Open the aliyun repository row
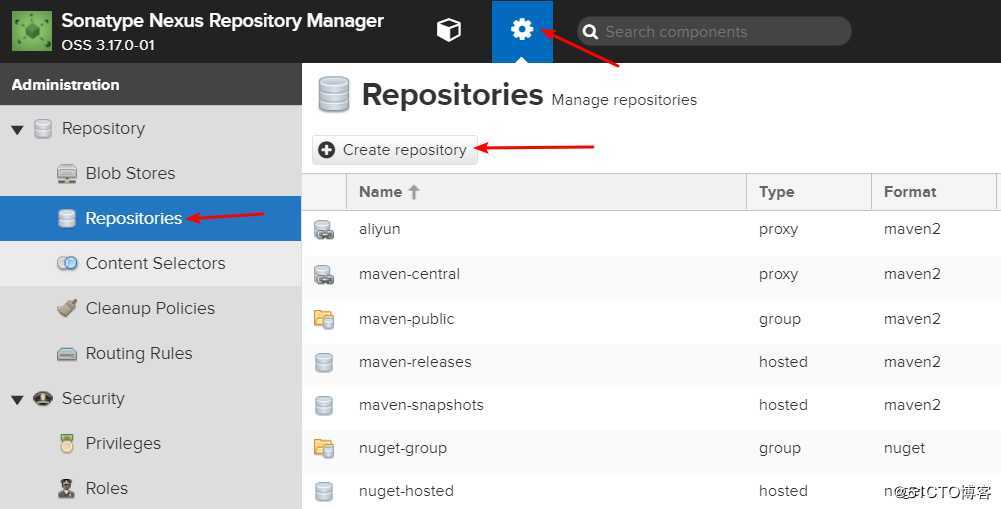Screen dimensions: 1001x509 [x=651, y=229]
